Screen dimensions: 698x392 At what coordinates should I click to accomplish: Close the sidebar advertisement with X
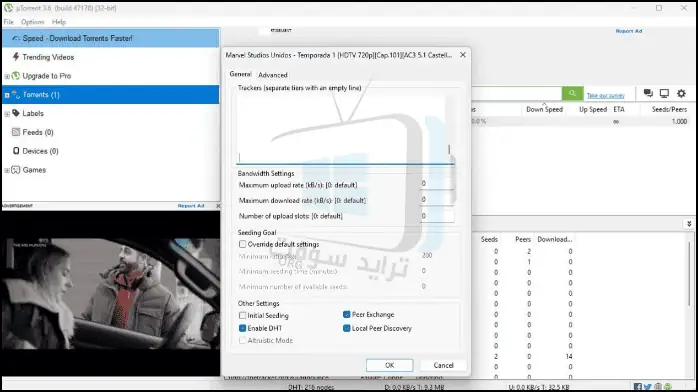point(218,206)
